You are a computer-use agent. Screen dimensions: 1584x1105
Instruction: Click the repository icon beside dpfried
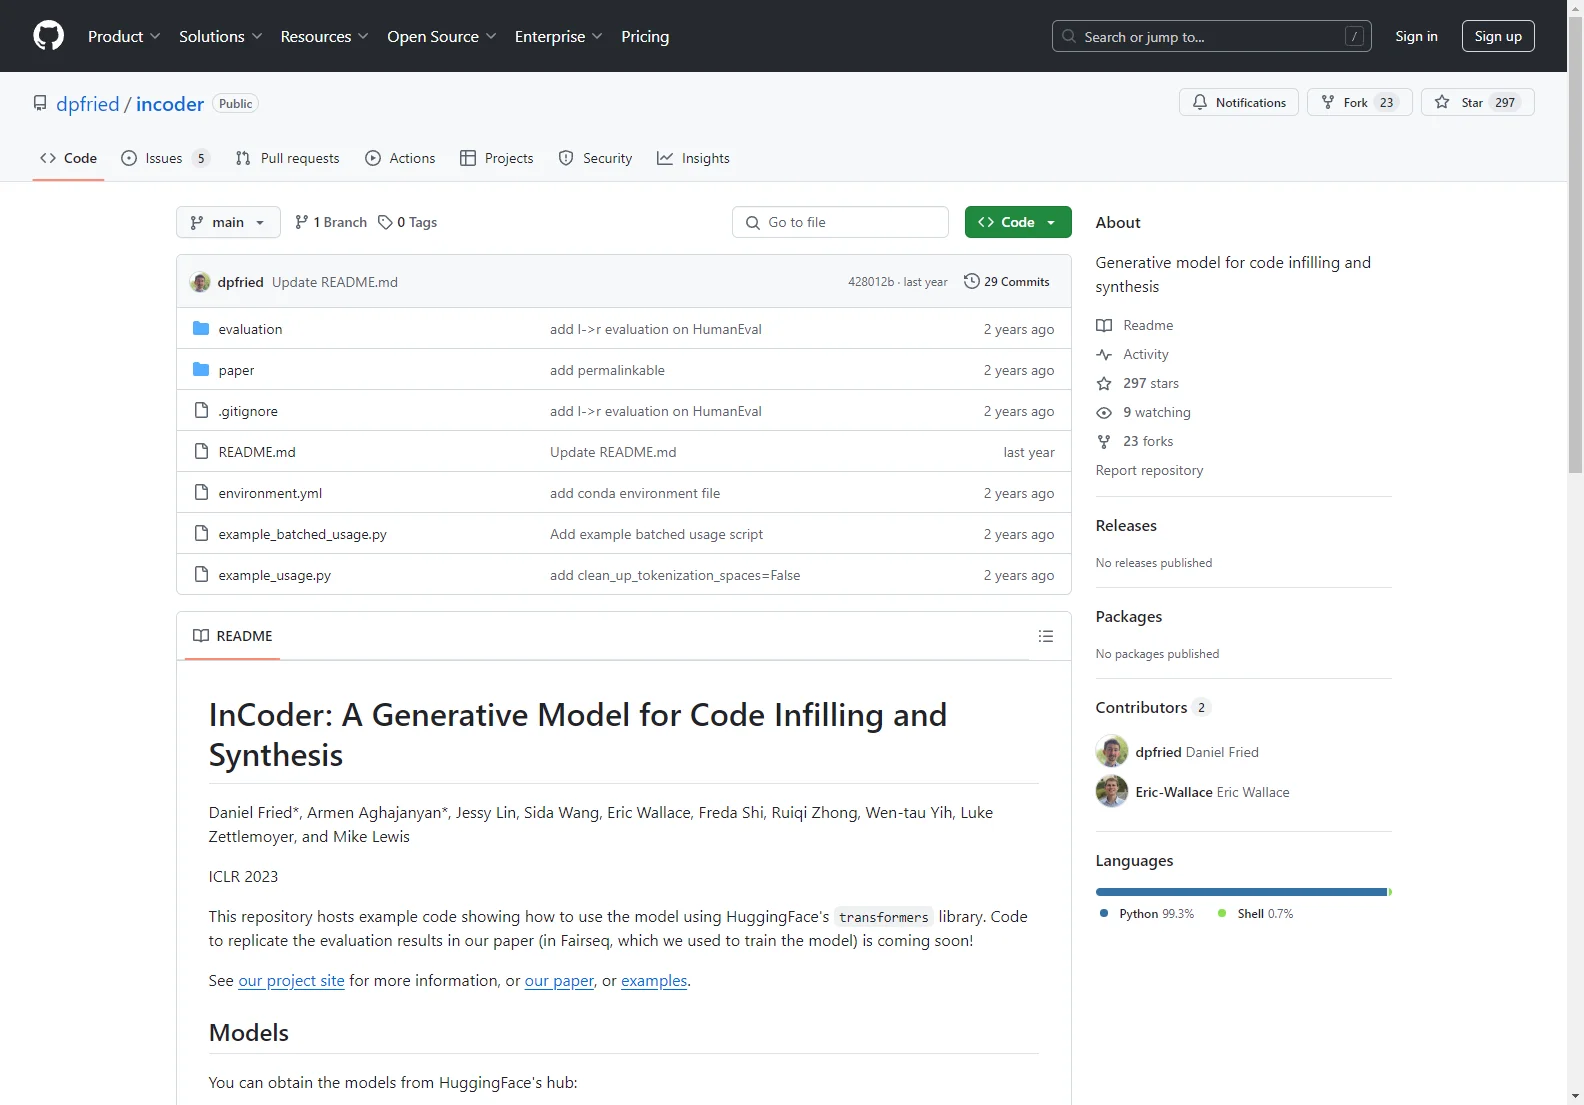coord(40,103)
